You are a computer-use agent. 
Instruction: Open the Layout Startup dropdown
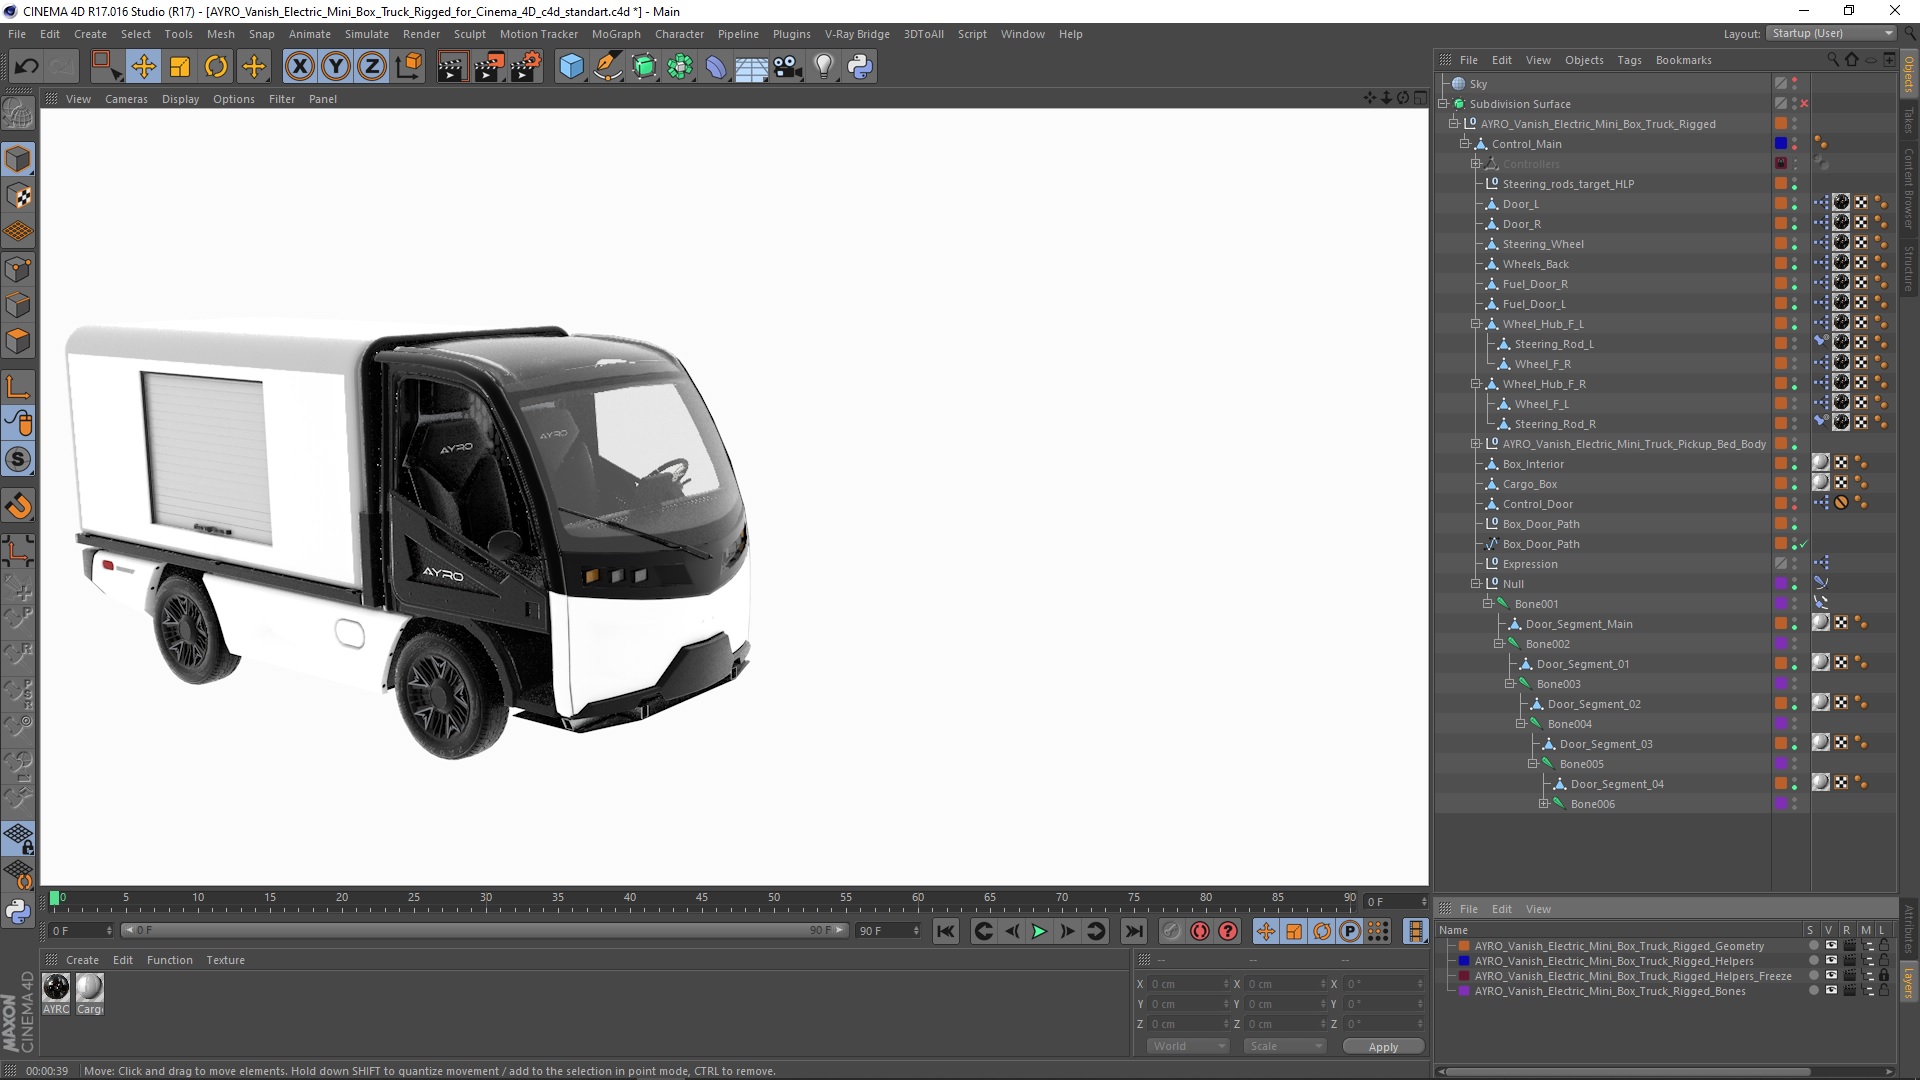click(x=1830, y=33)
